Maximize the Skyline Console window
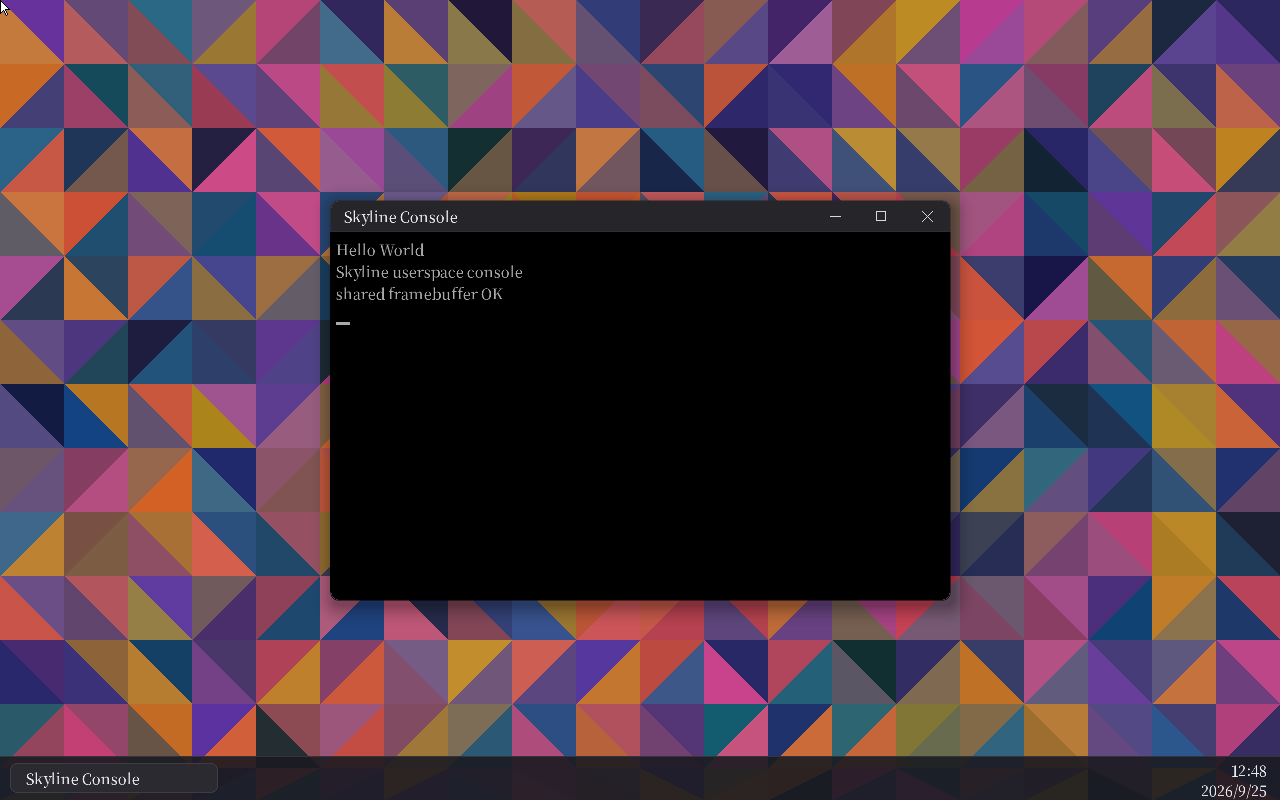Screen dimensions: 1280x800 click(881, 217)
